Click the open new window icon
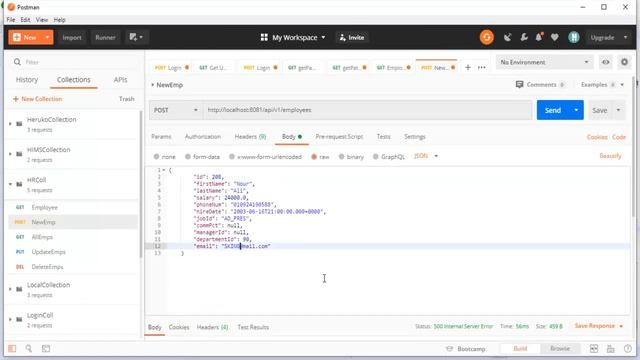Screen dimensions: 640x360 point(136,37)
